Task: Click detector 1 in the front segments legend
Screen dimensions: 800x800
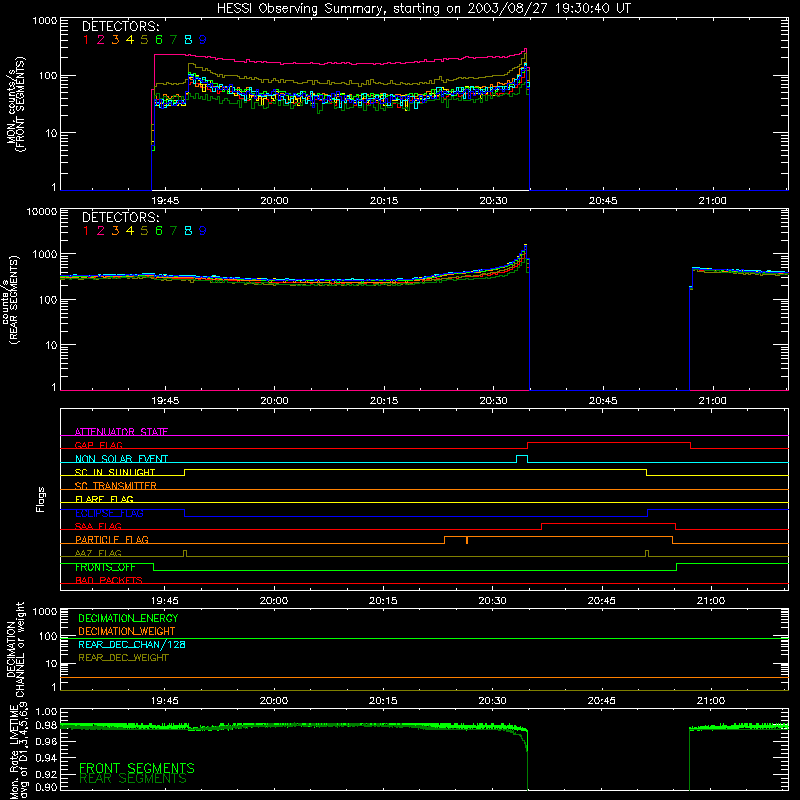Action: tap(86, 40)
